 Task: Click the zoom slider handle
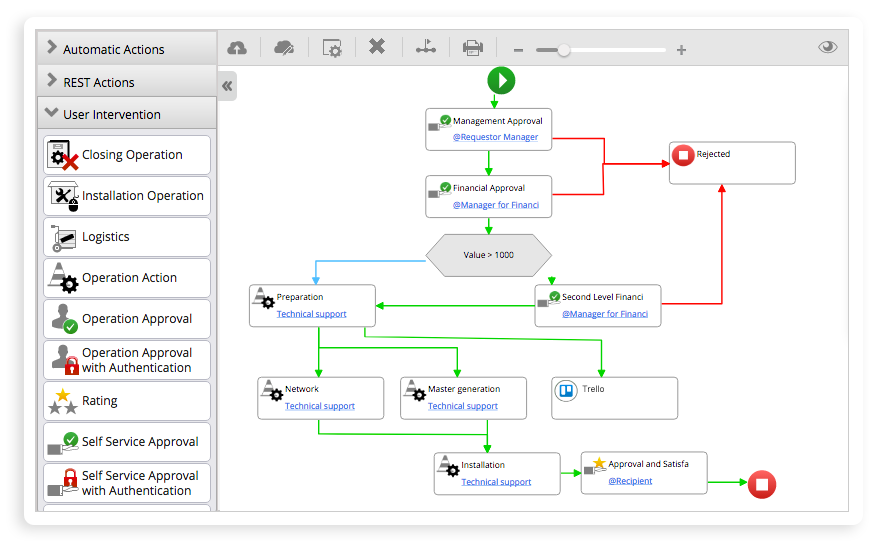[x=563, y=50]
